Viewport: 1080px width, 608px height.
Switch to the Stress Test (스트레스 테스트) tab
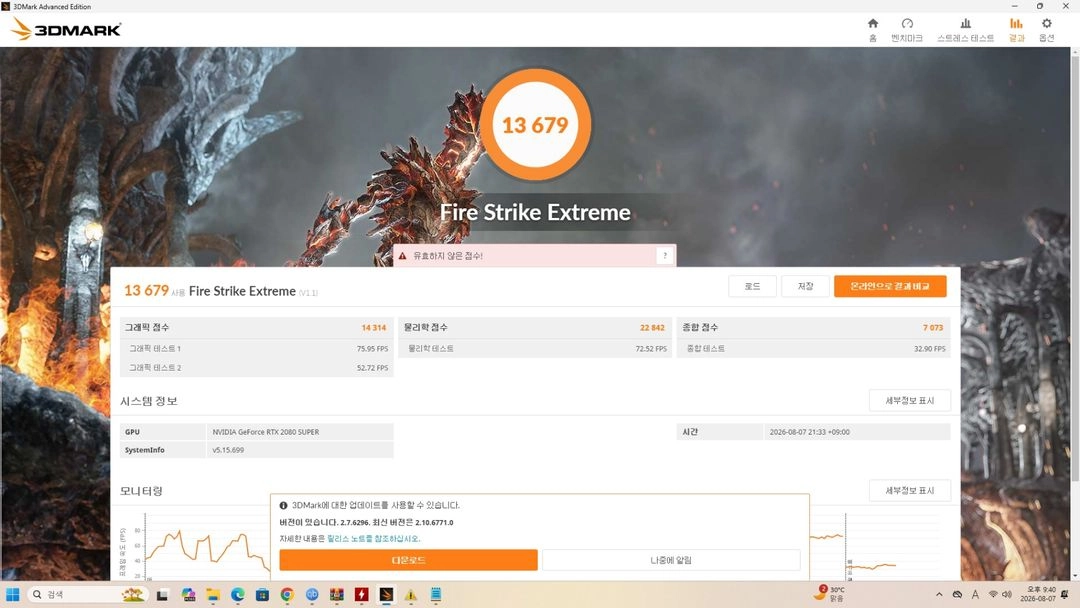(965, 30)
